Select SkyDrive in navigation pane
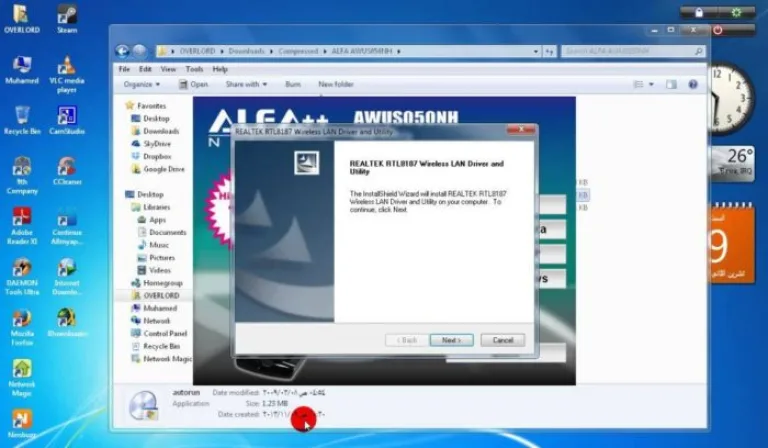The height and width of the screenshot is (448, 768). 151,144
